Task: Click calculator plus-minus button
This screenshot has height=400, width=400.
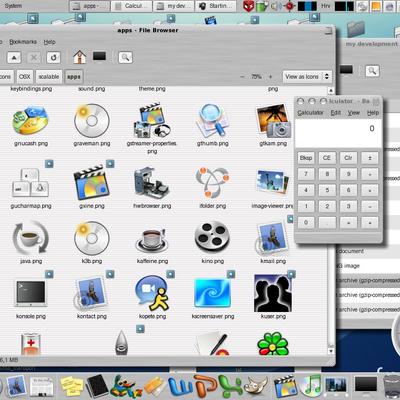Action: (370, 158)
